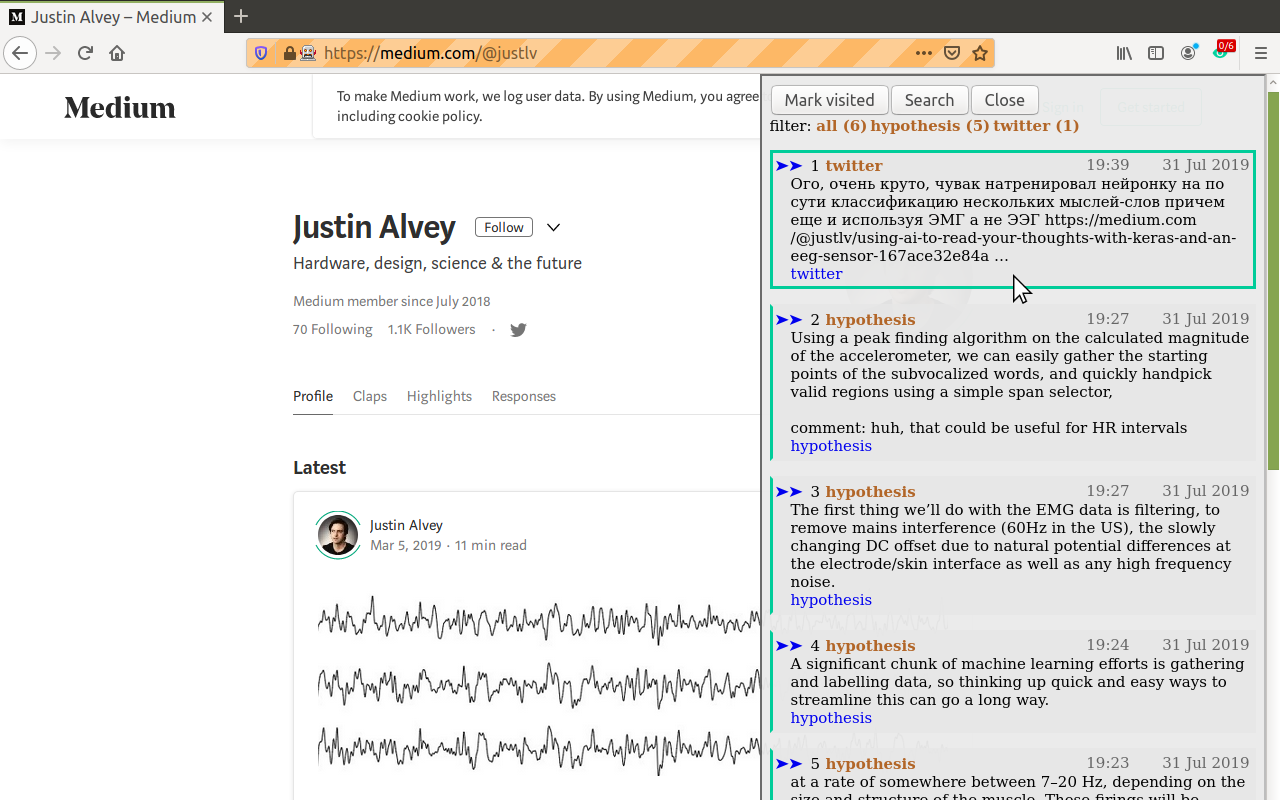This screenshot has height=800, width=1280.
Task: Click the tracking protection shield icon
Action: [x=262, y=53]
